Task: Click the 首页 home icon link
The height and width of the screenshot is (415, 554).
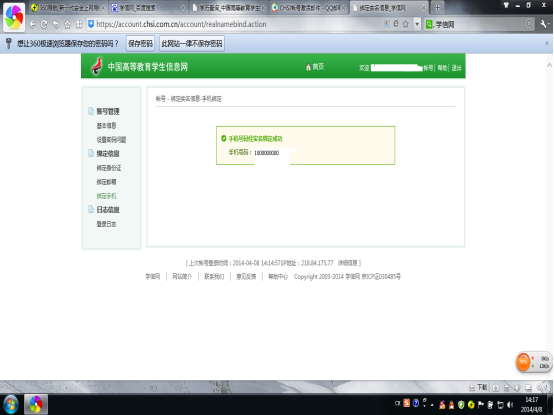Action: tap(315, 67)
